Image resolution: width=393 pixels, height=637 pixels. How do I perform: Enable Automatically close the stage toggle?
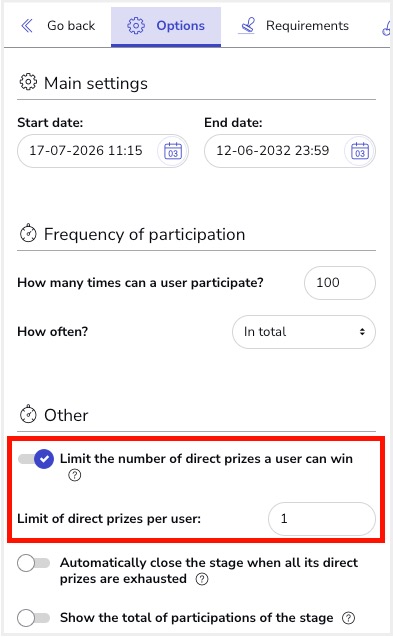click(33, 563)
